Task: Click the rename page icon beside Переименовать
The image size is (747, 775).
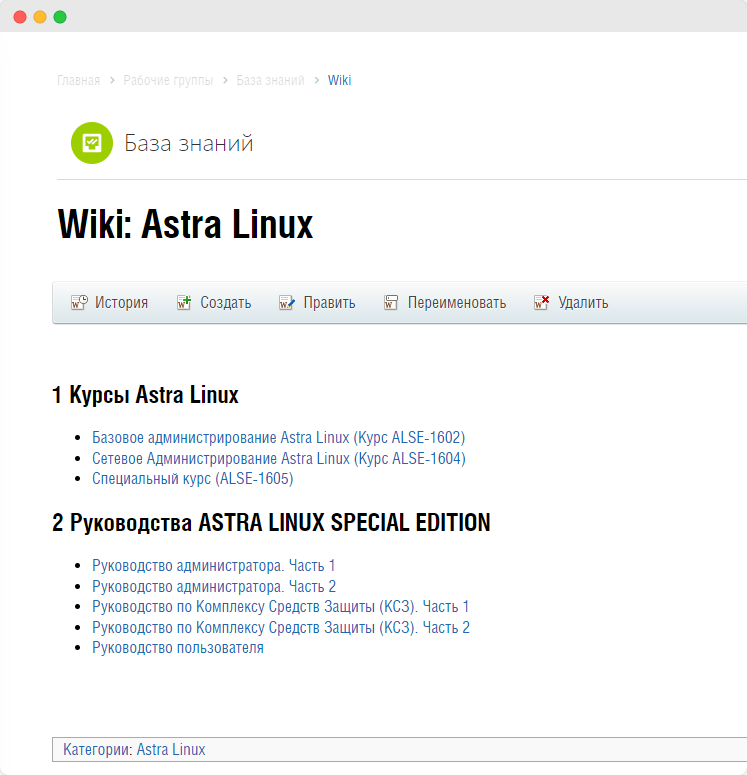Action: 391,302
